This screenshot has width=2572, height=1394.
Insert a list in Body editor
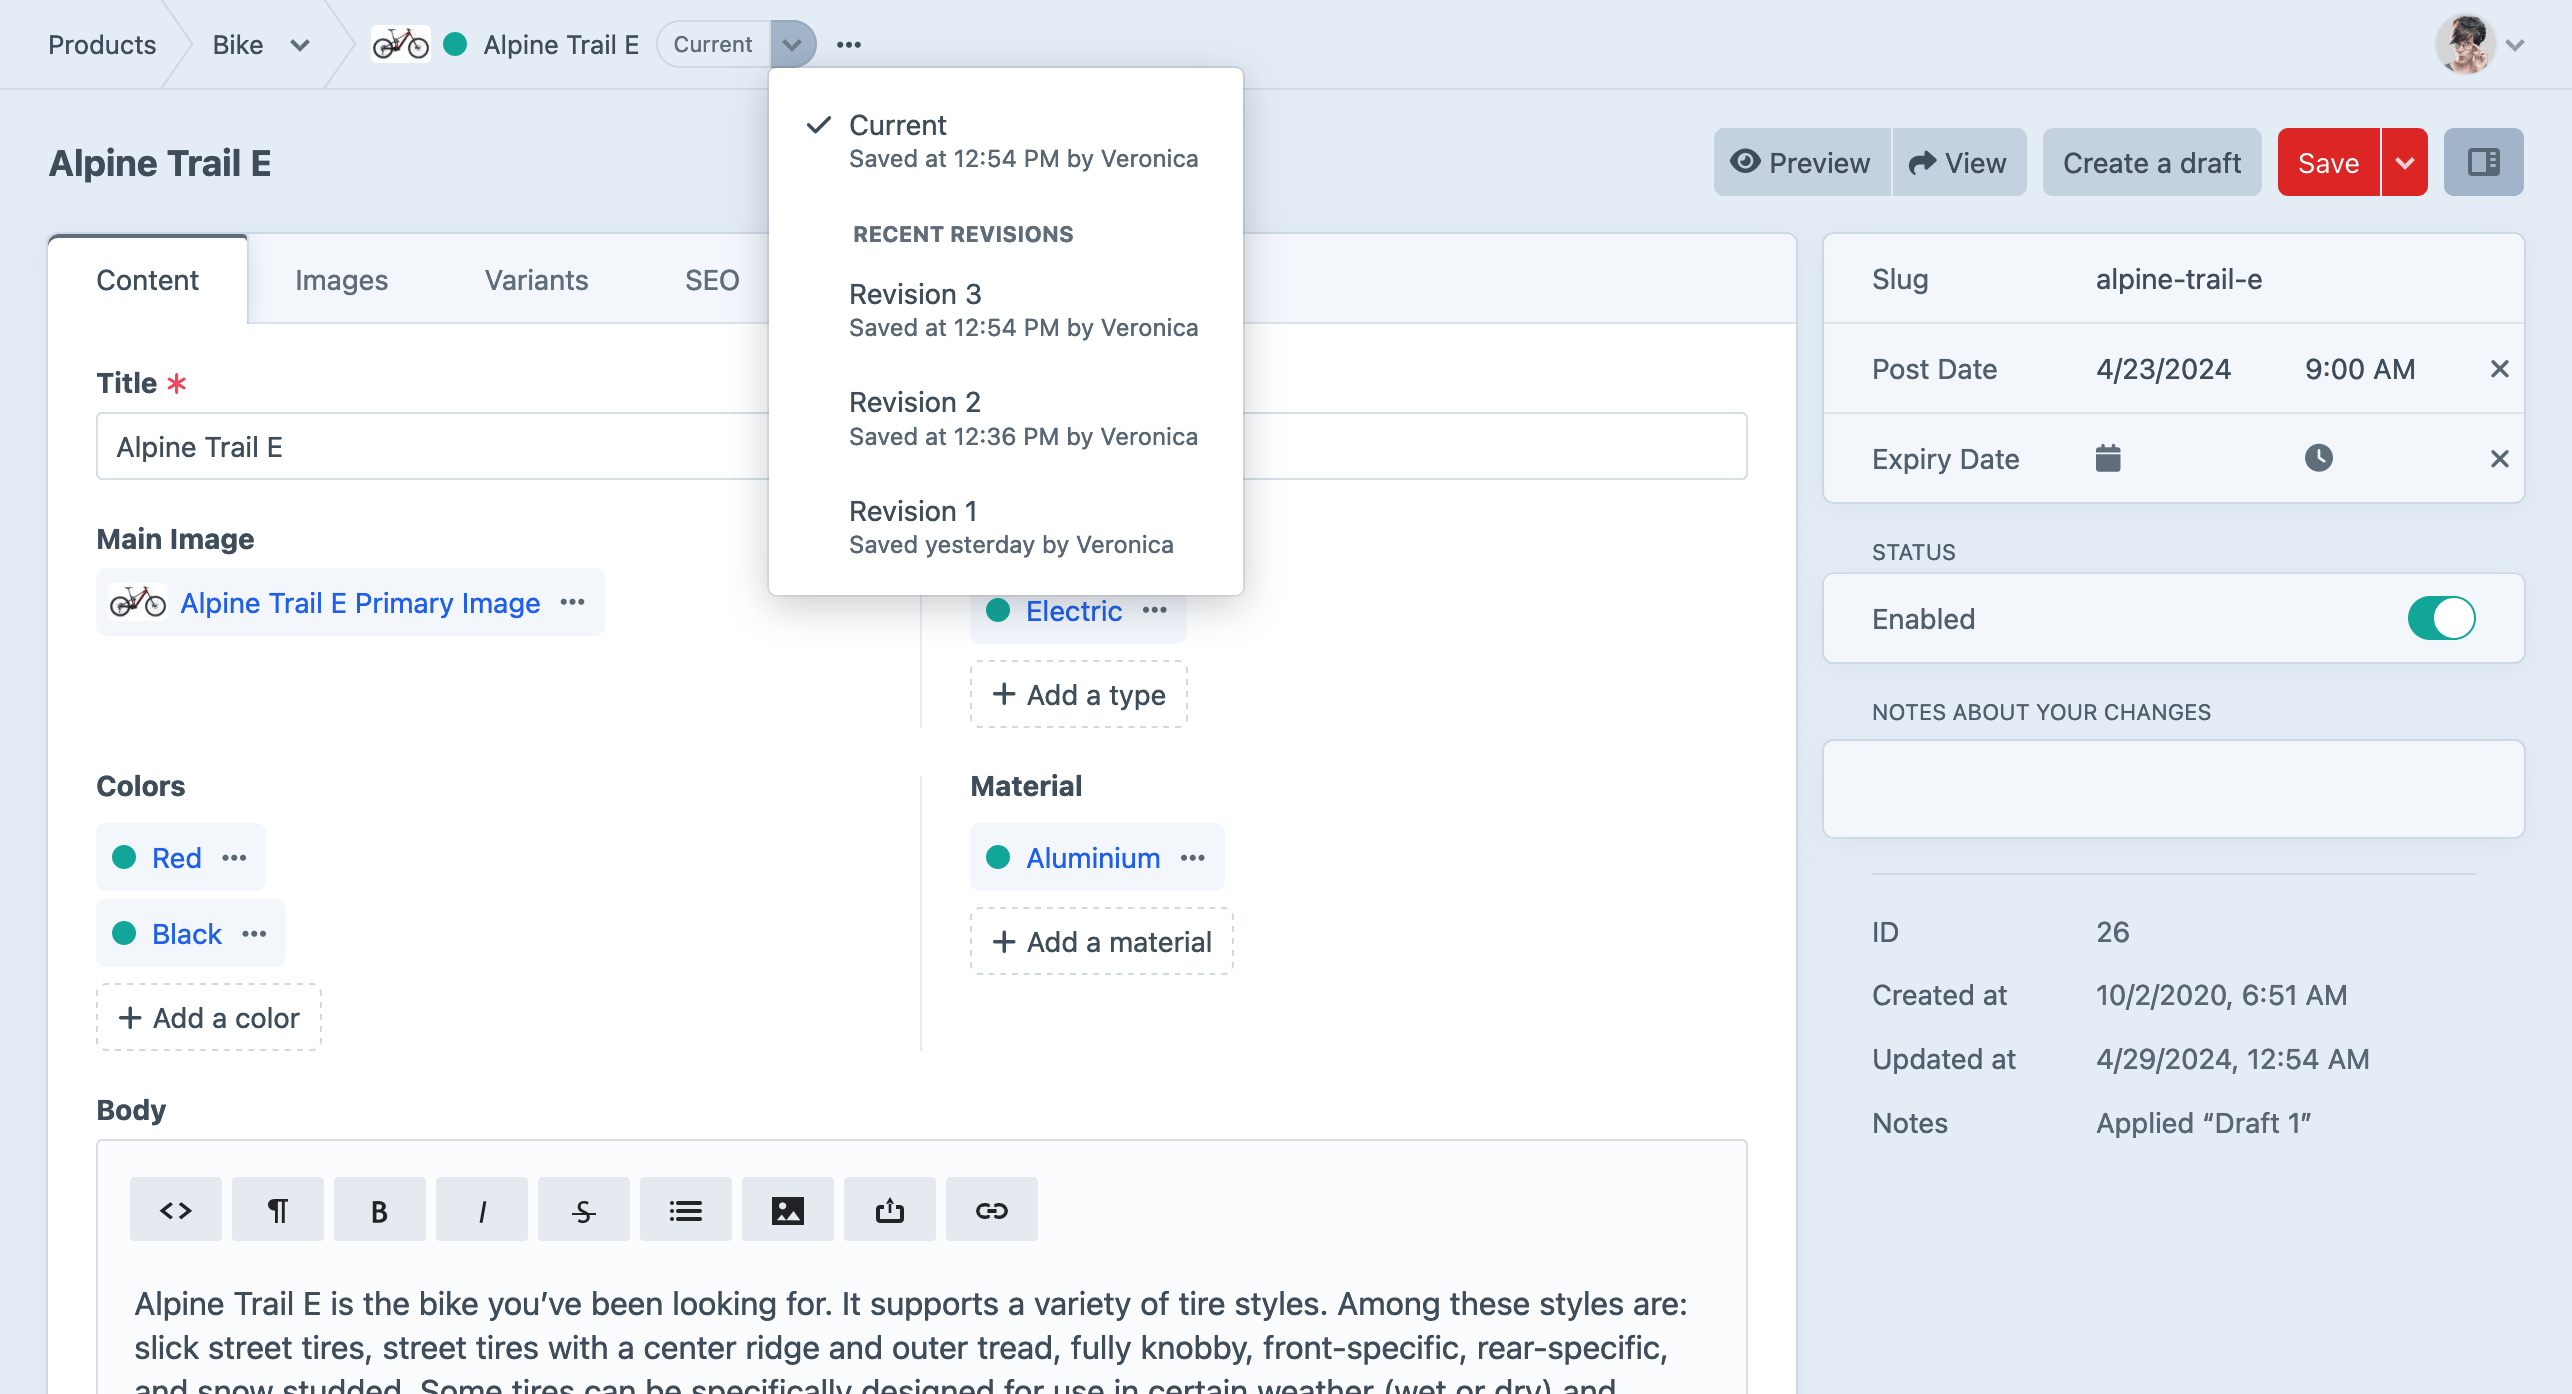click(686, 1210)
